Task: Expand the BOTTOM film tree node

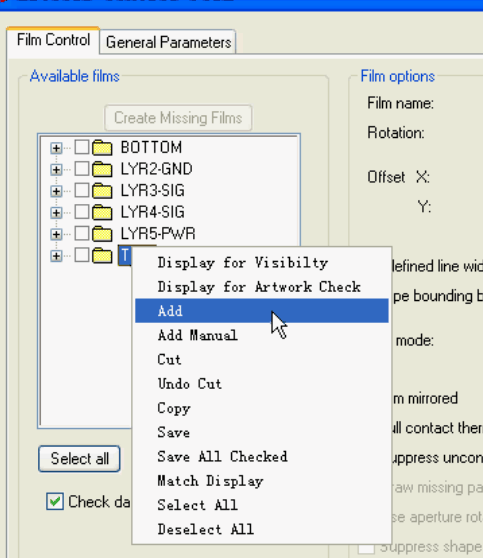Action: [56, 148]
